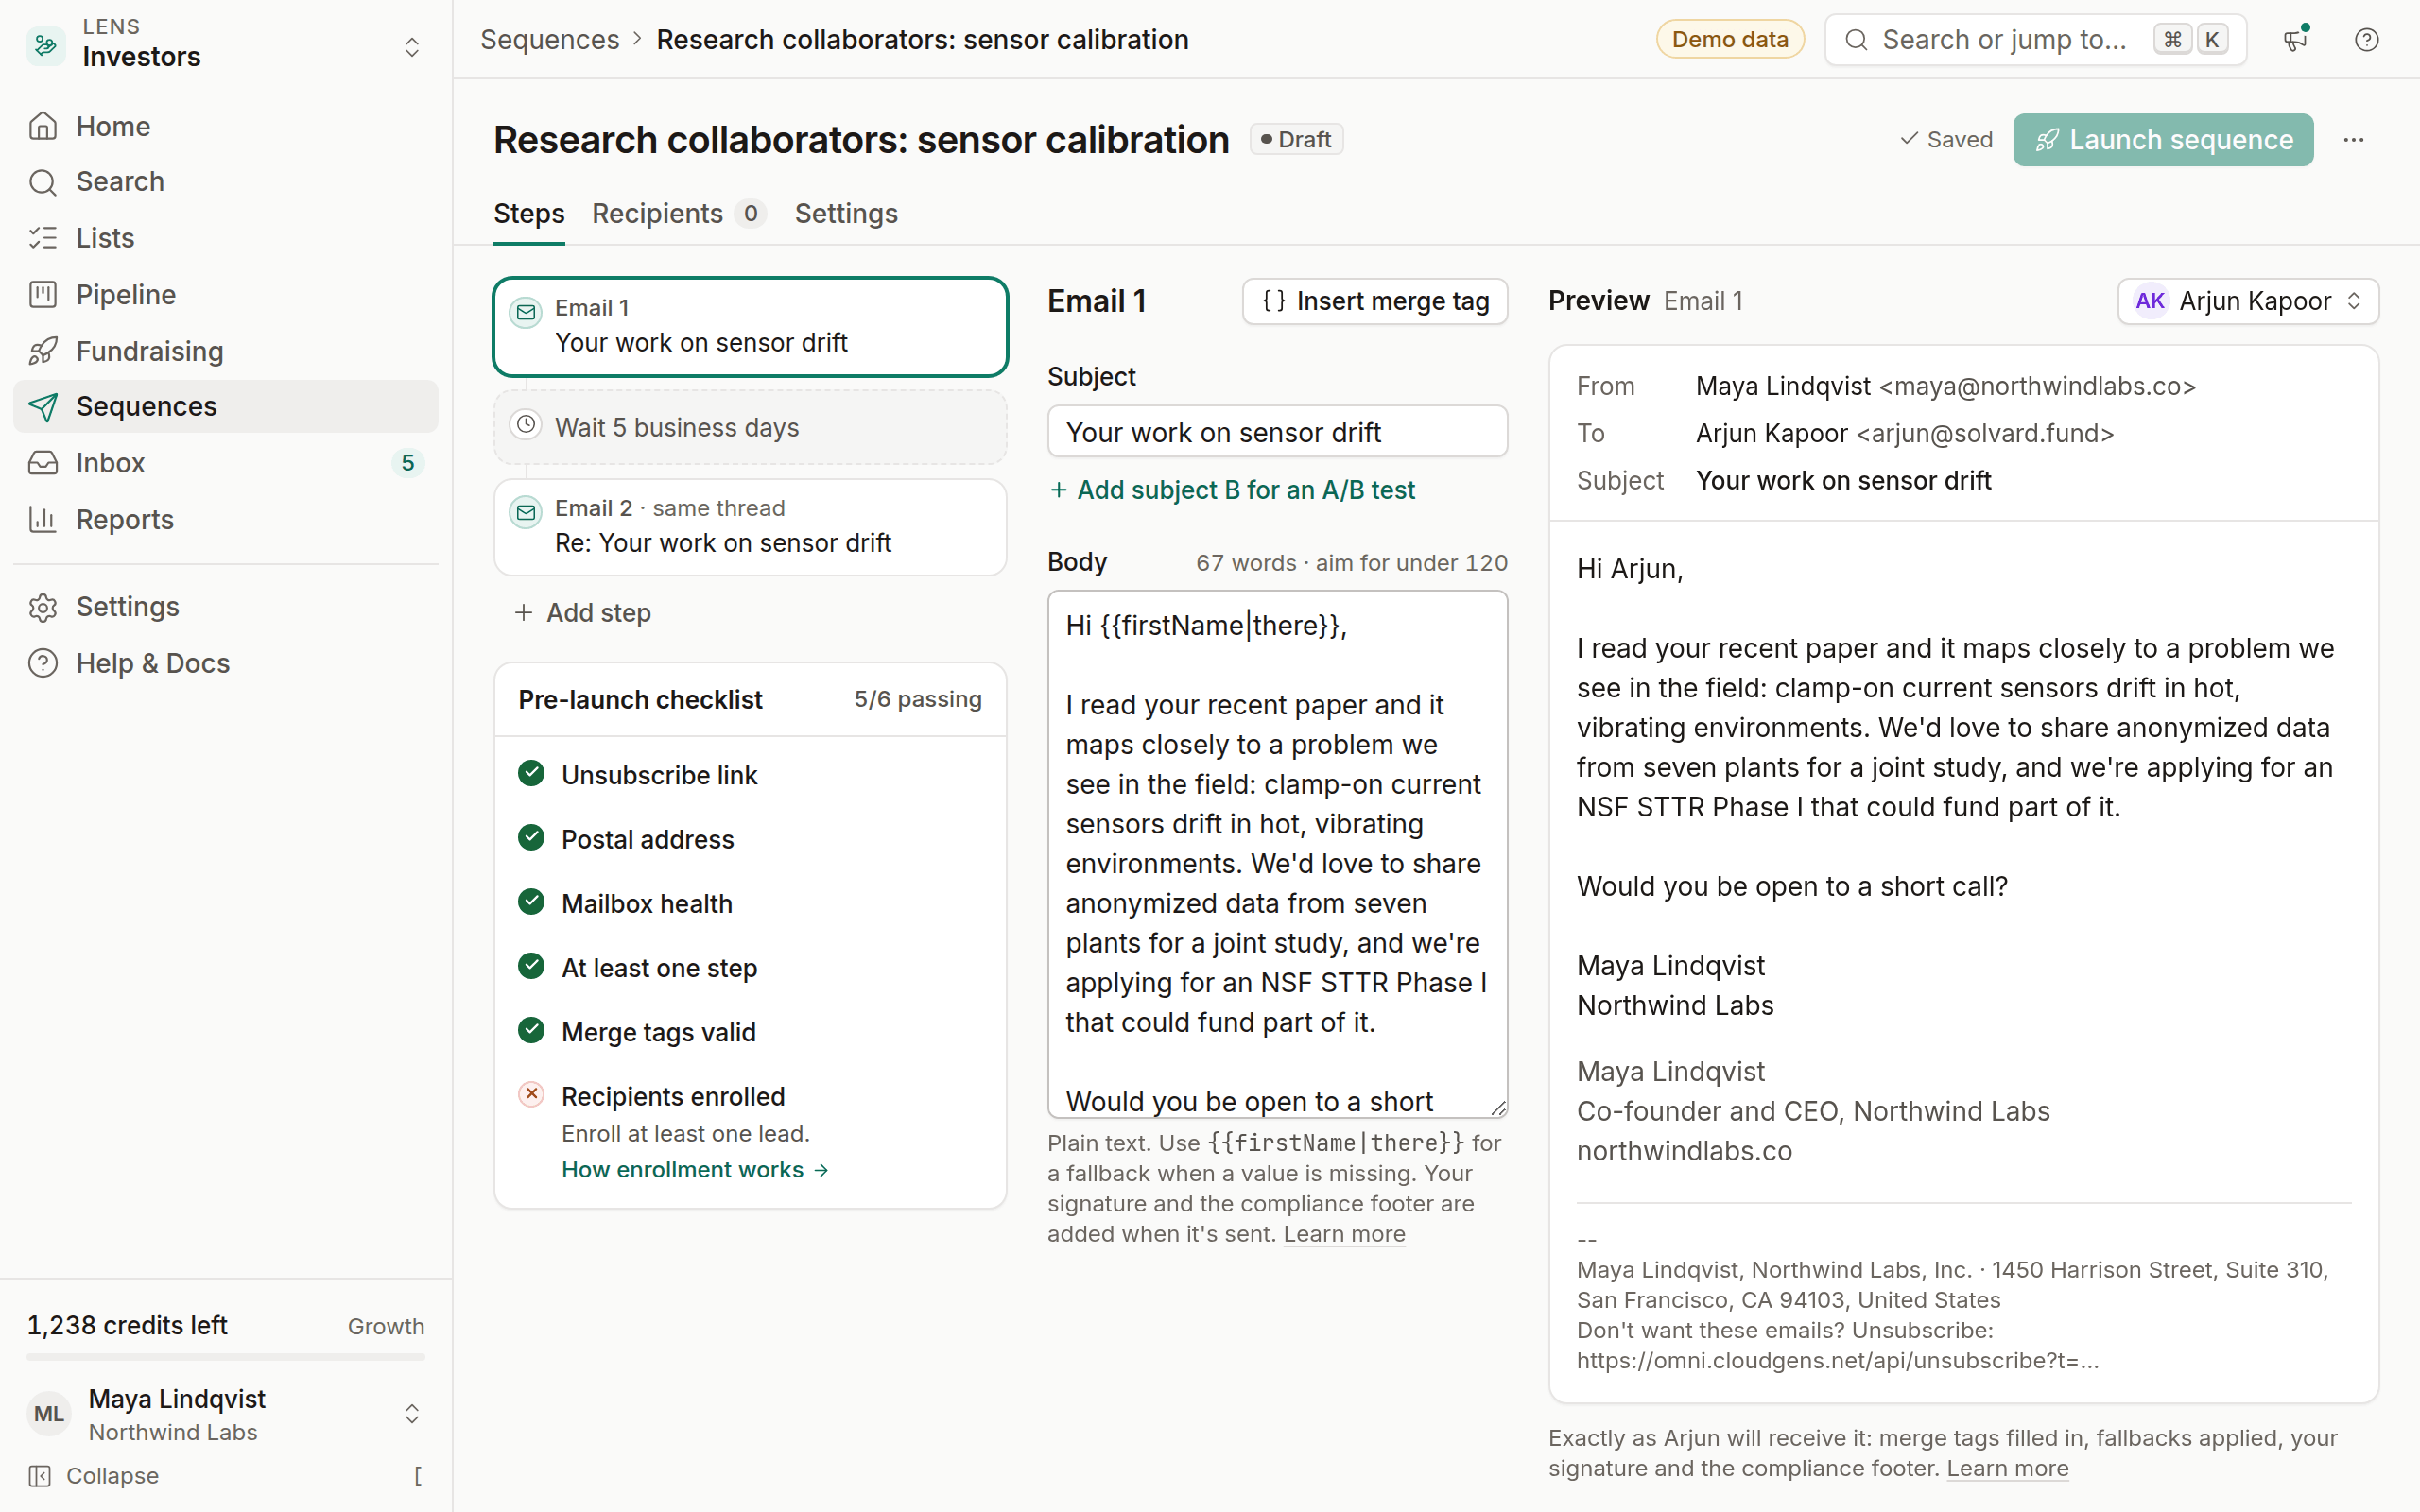Click the At least one step check icon

(531, 966)
